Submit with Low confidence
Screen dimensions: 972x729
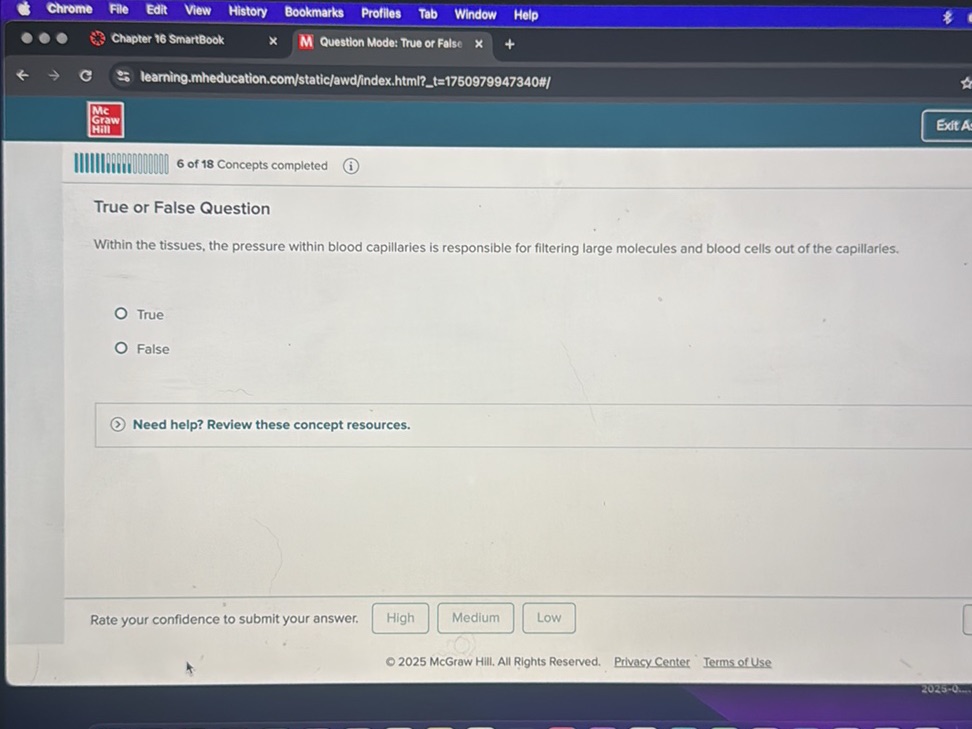tap(548, 618)
